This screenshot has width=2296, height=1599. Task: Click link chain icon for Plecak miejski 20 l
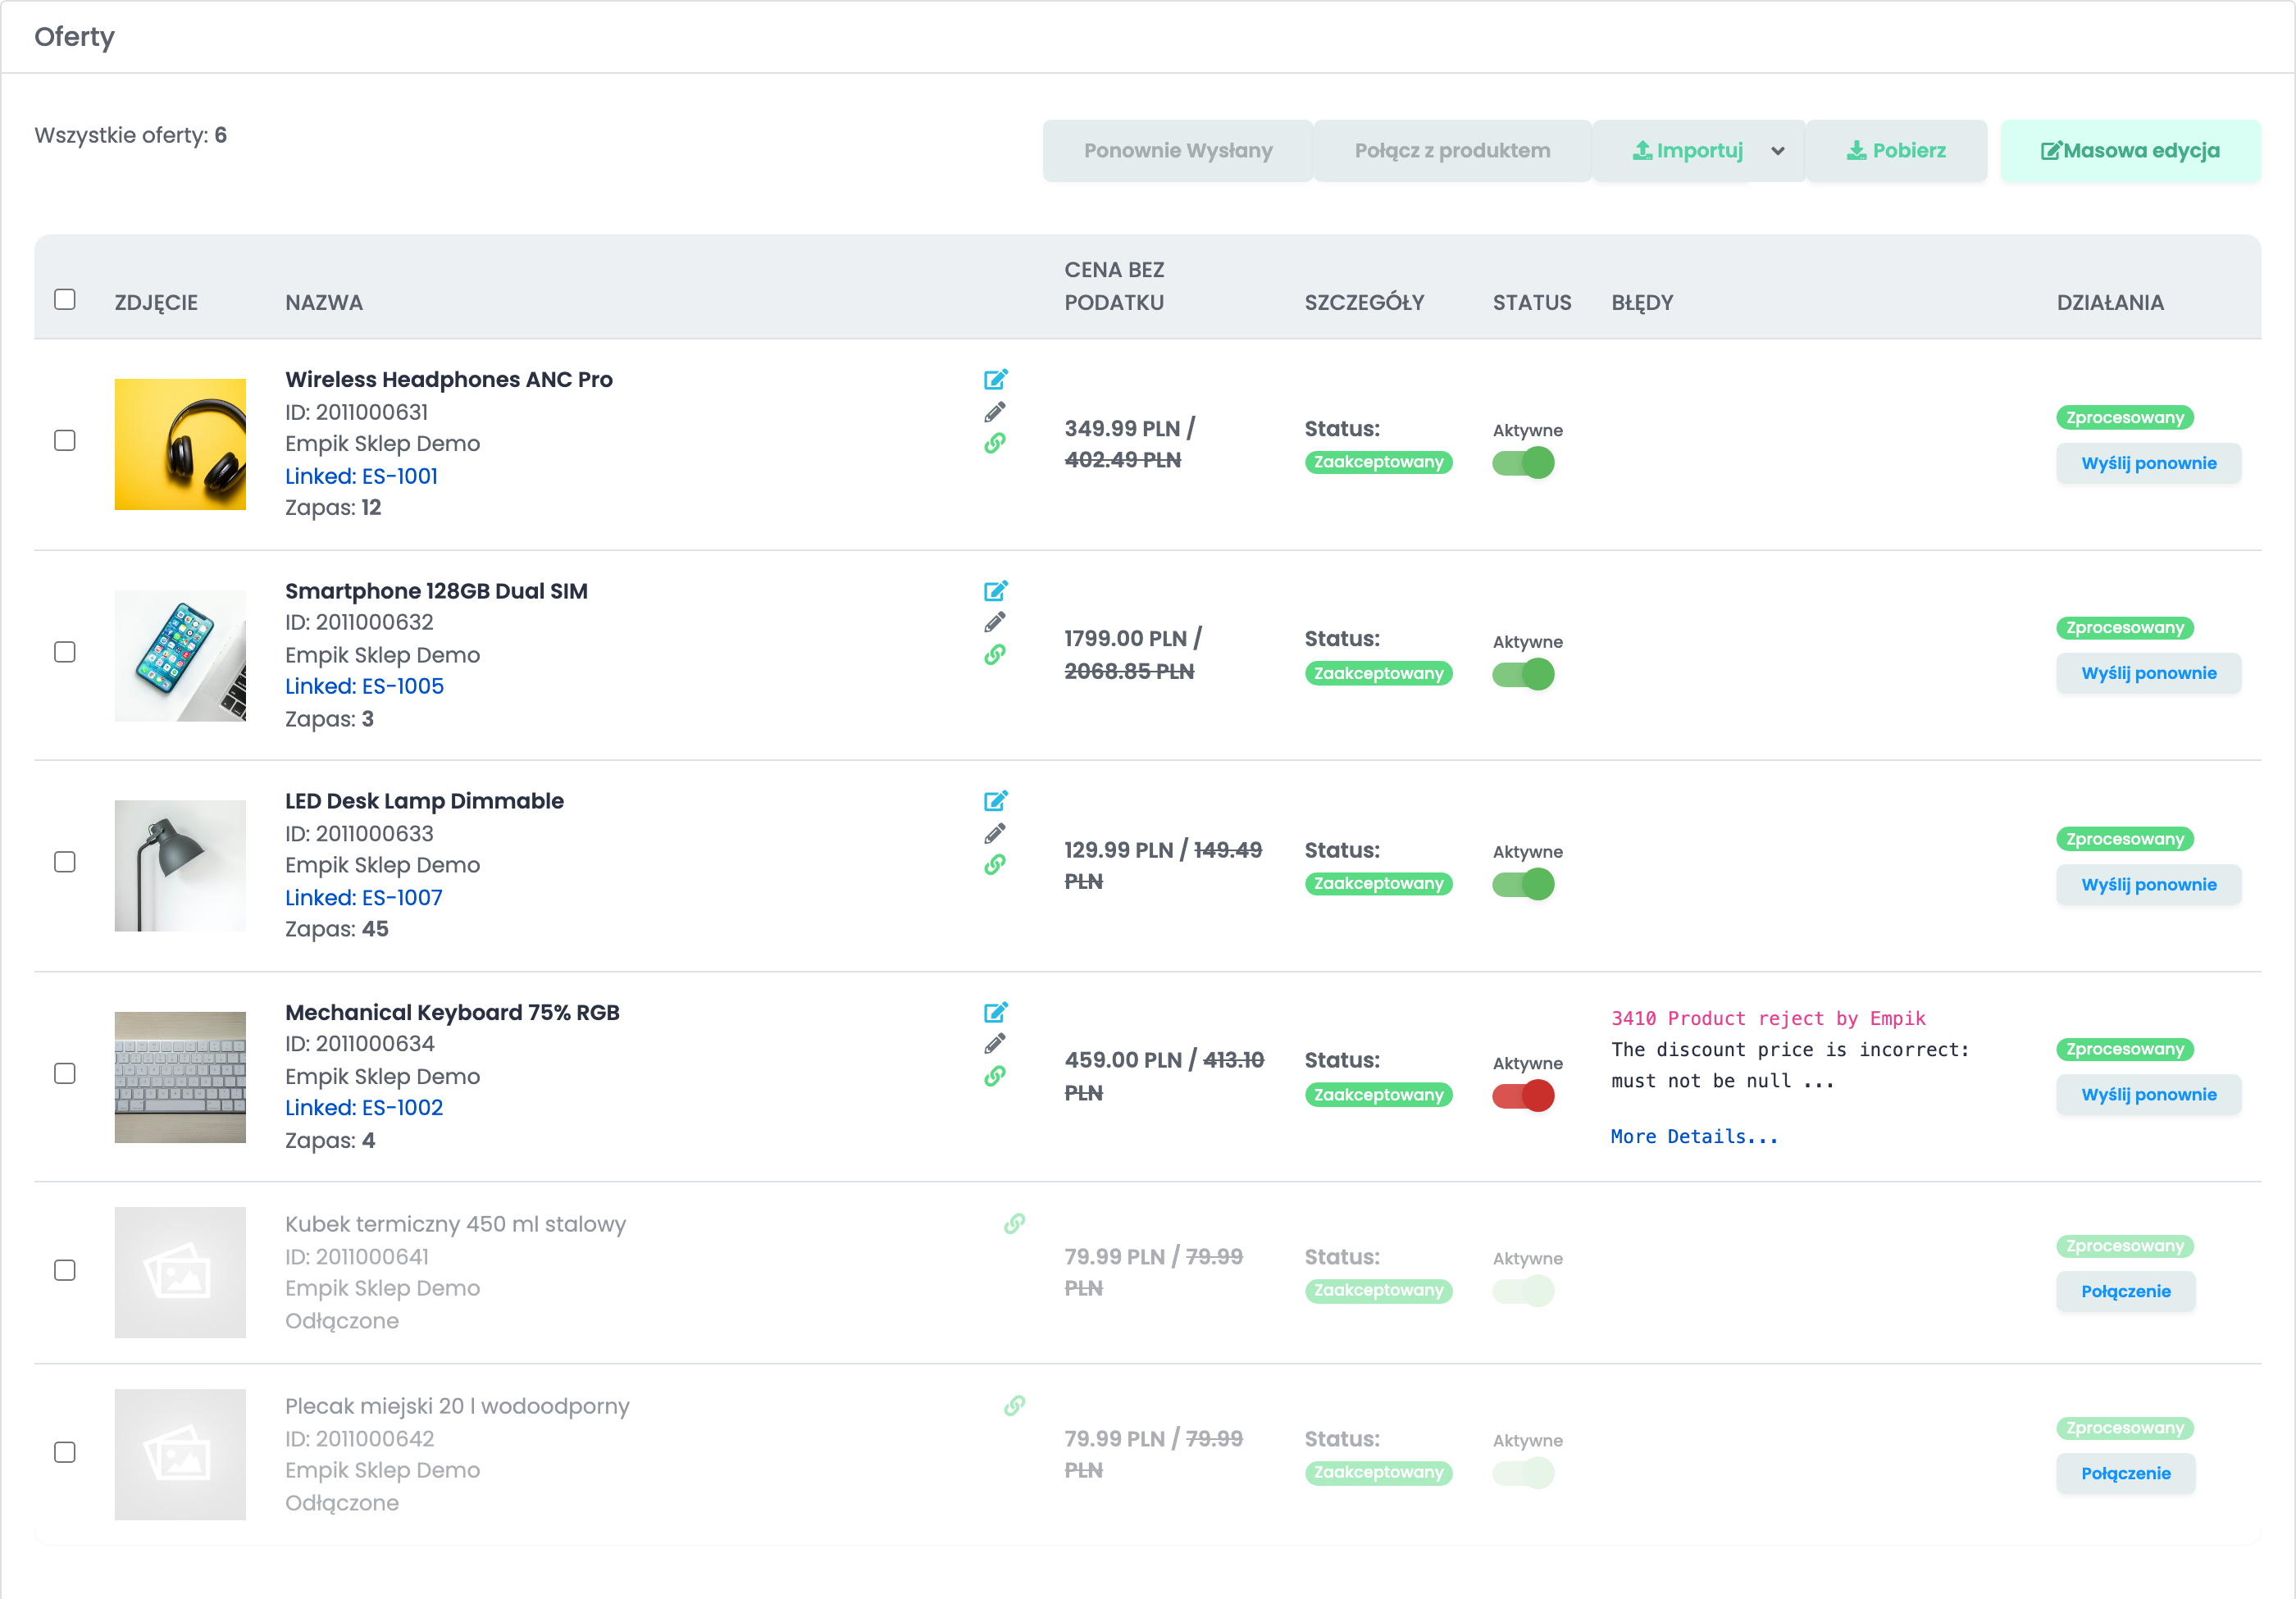coord(1014,1405)
